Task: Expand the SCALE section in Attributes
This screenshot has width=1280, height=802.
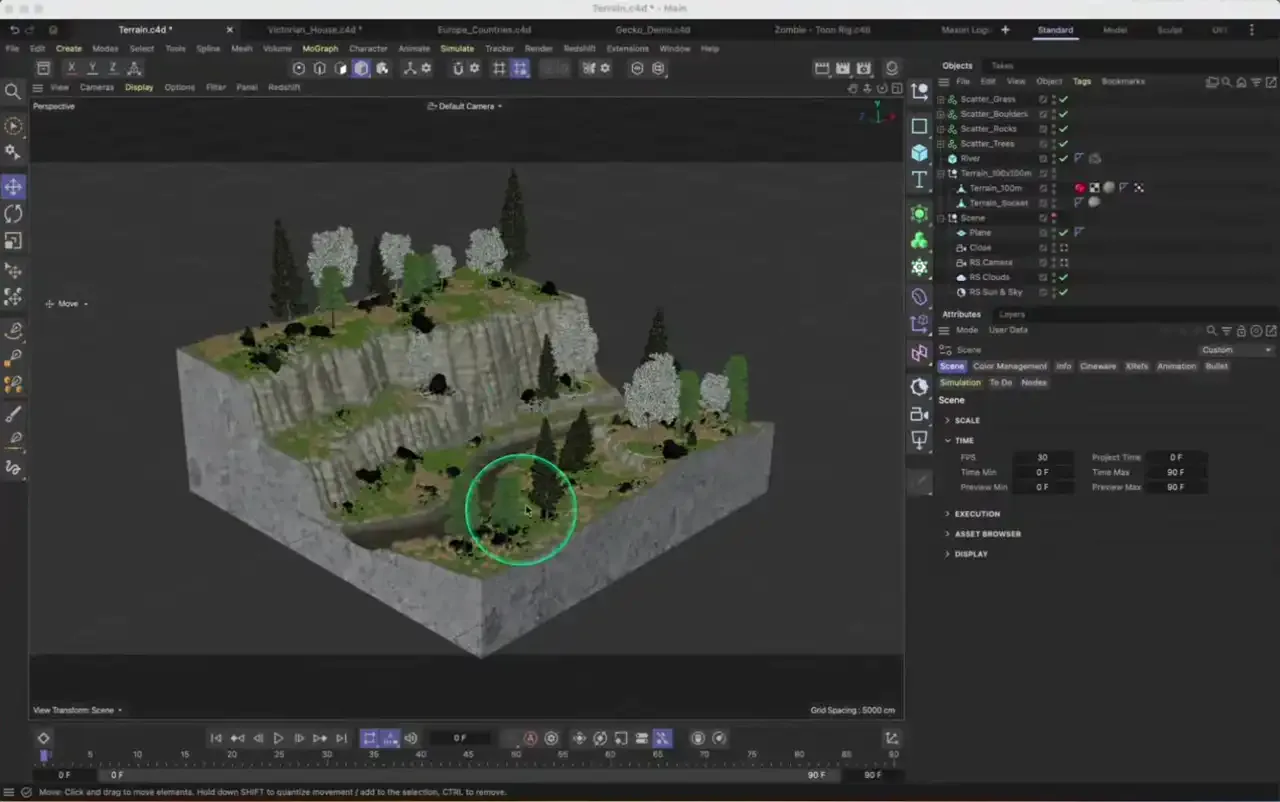Action: pos(963,420)
